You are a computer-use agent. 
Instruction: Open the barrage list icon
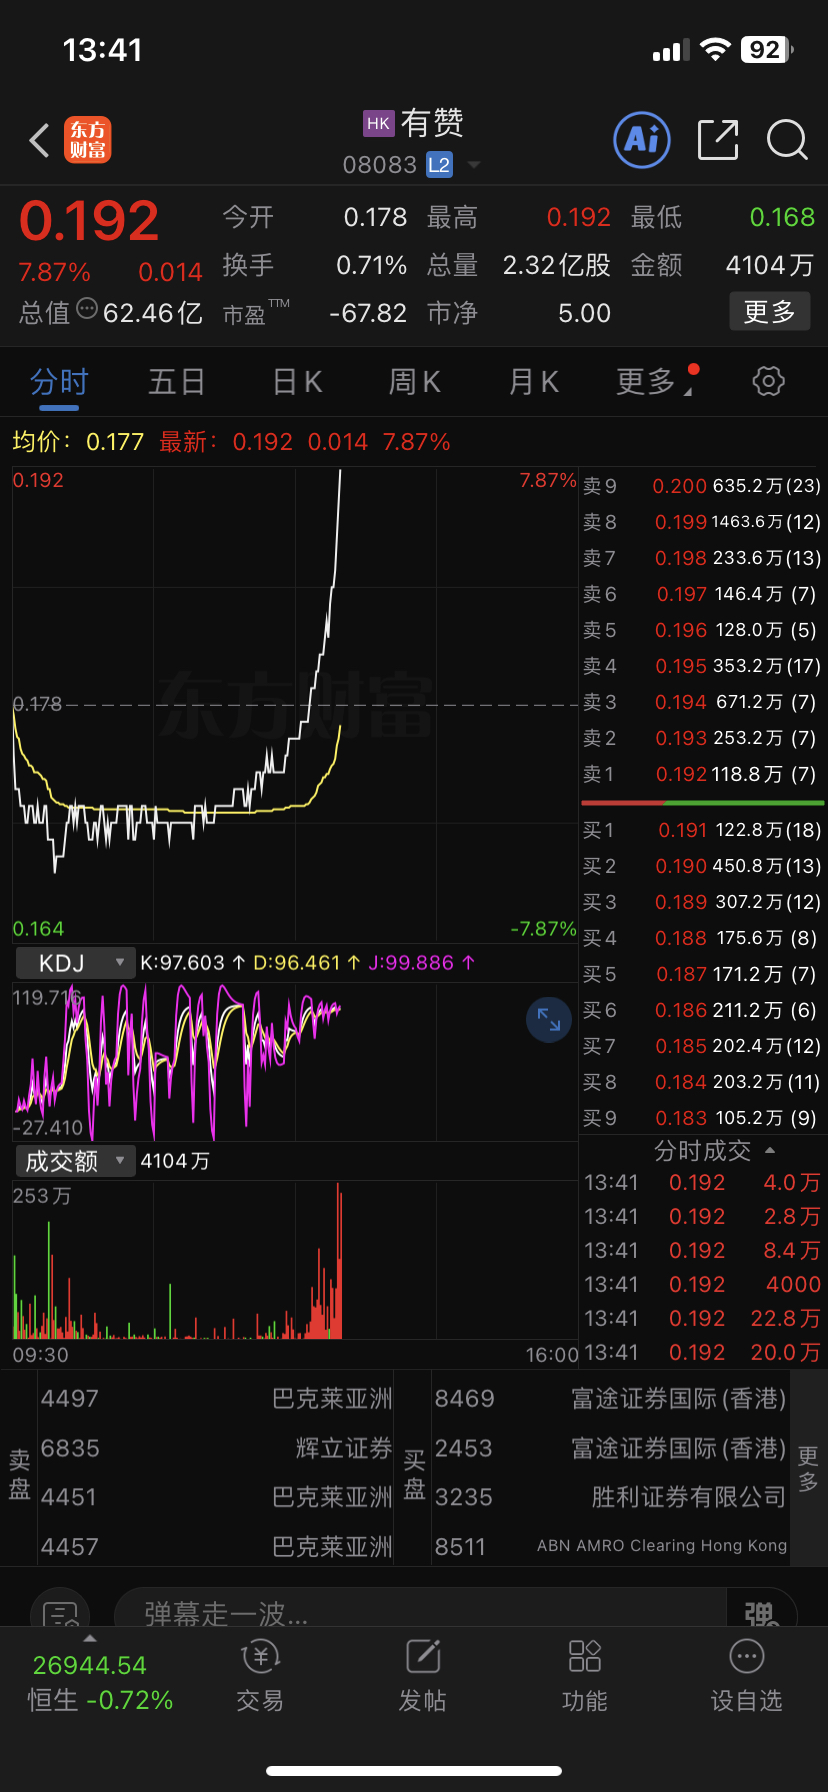(60, 1612)
